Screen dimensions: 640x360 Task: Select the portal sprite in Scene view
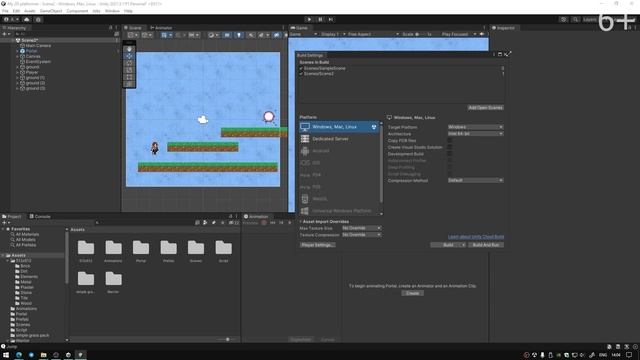click(269, 117)
